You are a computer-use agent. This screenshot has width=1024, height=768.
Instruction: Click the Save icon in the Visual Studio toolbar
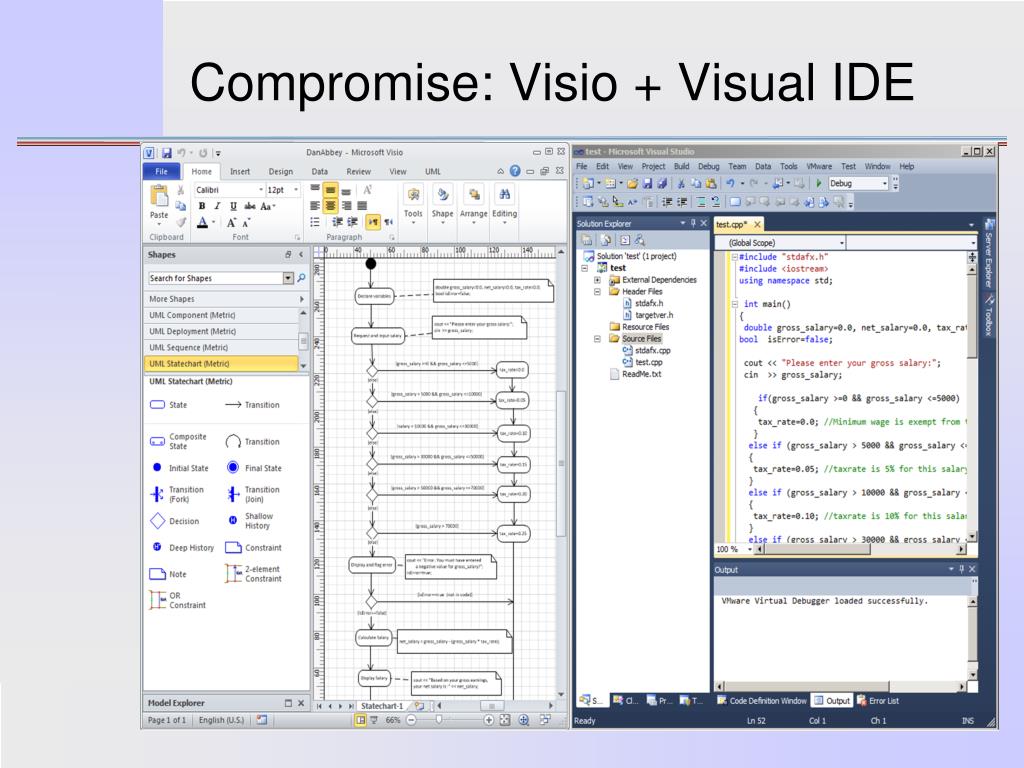tap(647, 184)
